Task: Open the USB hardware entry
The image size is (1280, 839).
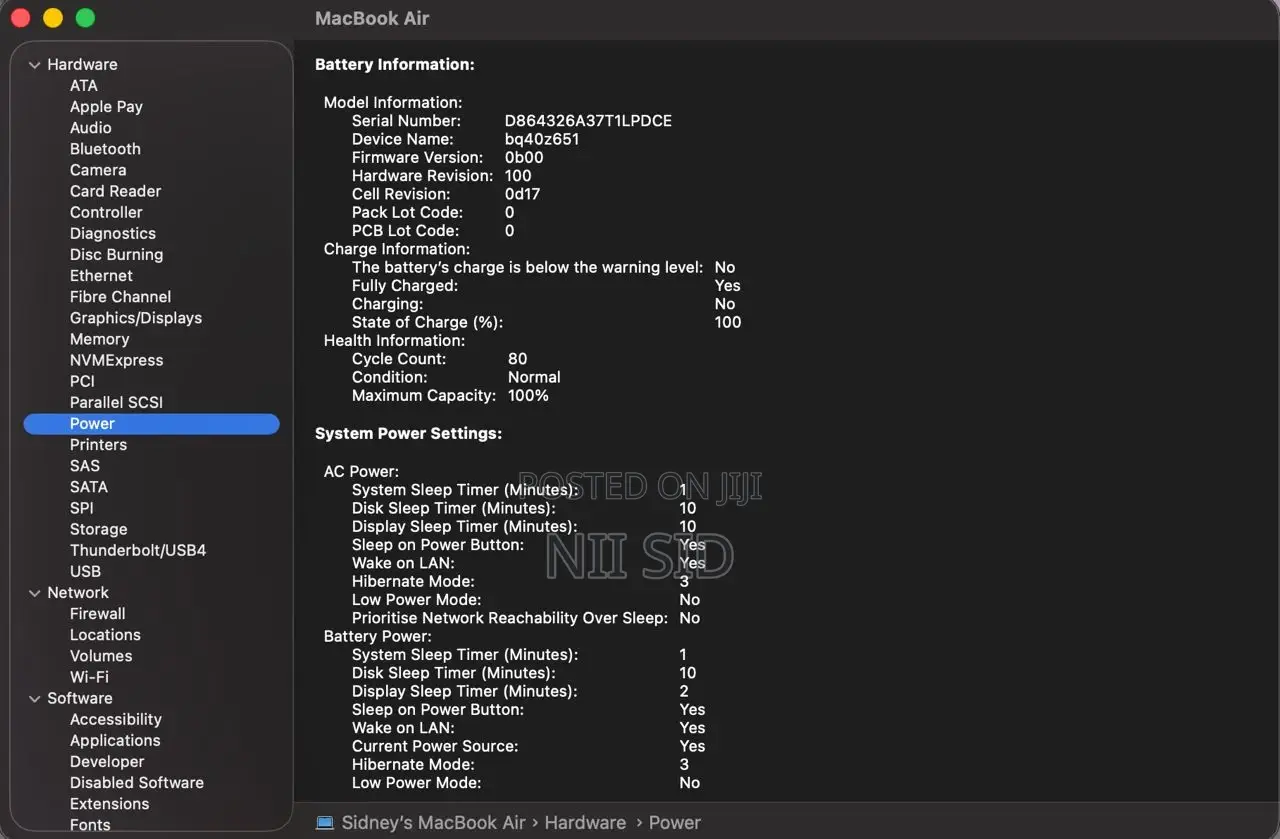Action: coord(85,571)
